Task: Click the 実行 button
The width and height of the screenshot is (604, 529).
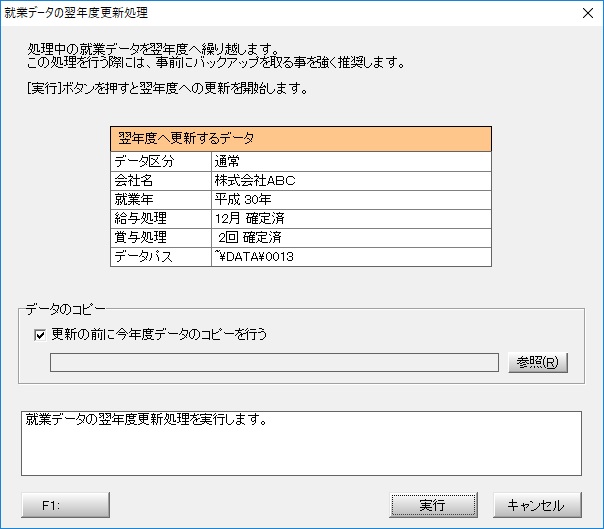Action: [x=433, y=505]
